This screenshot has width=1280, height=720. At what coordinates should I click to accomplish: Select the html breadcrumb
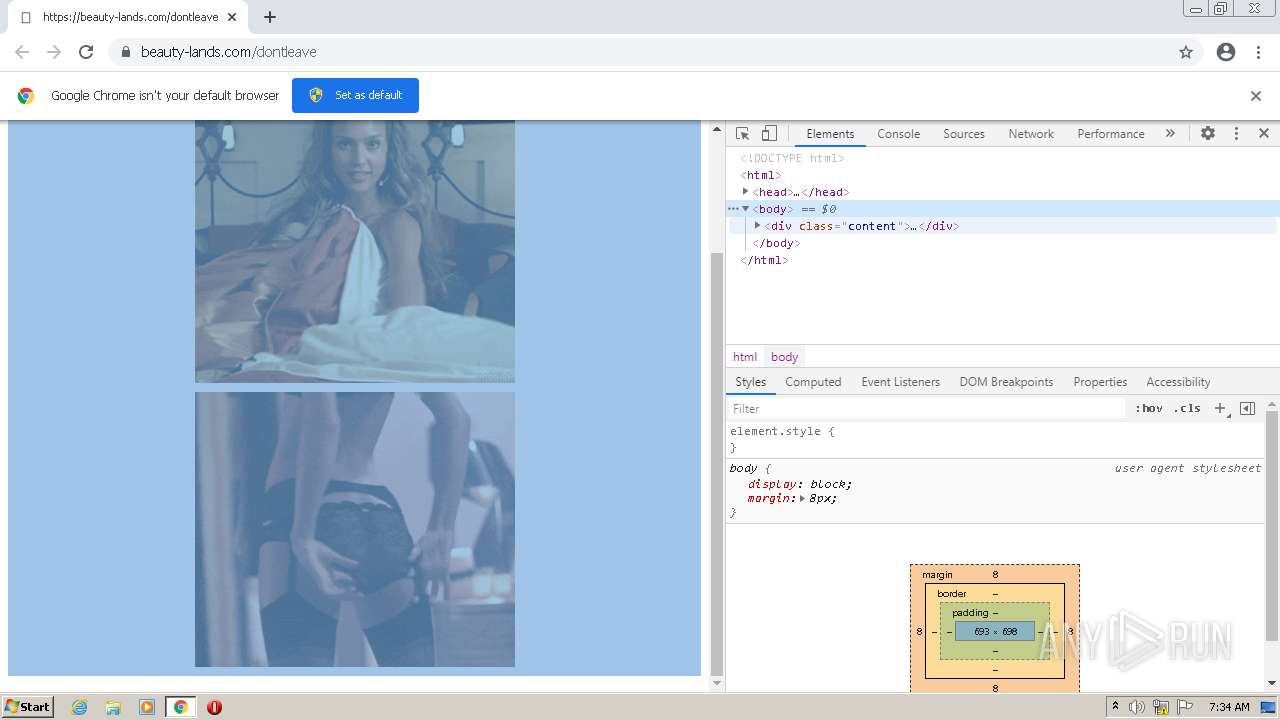pos(745,357)
